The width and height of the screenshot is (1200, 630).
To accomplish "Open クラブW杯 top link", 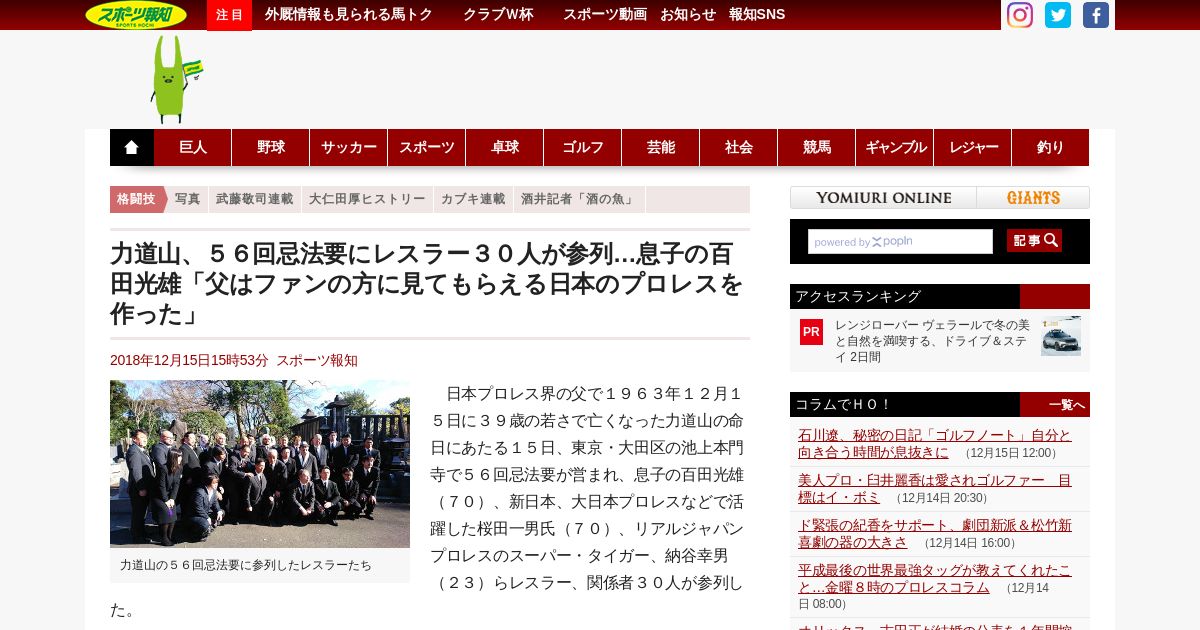I will (498, 15).
